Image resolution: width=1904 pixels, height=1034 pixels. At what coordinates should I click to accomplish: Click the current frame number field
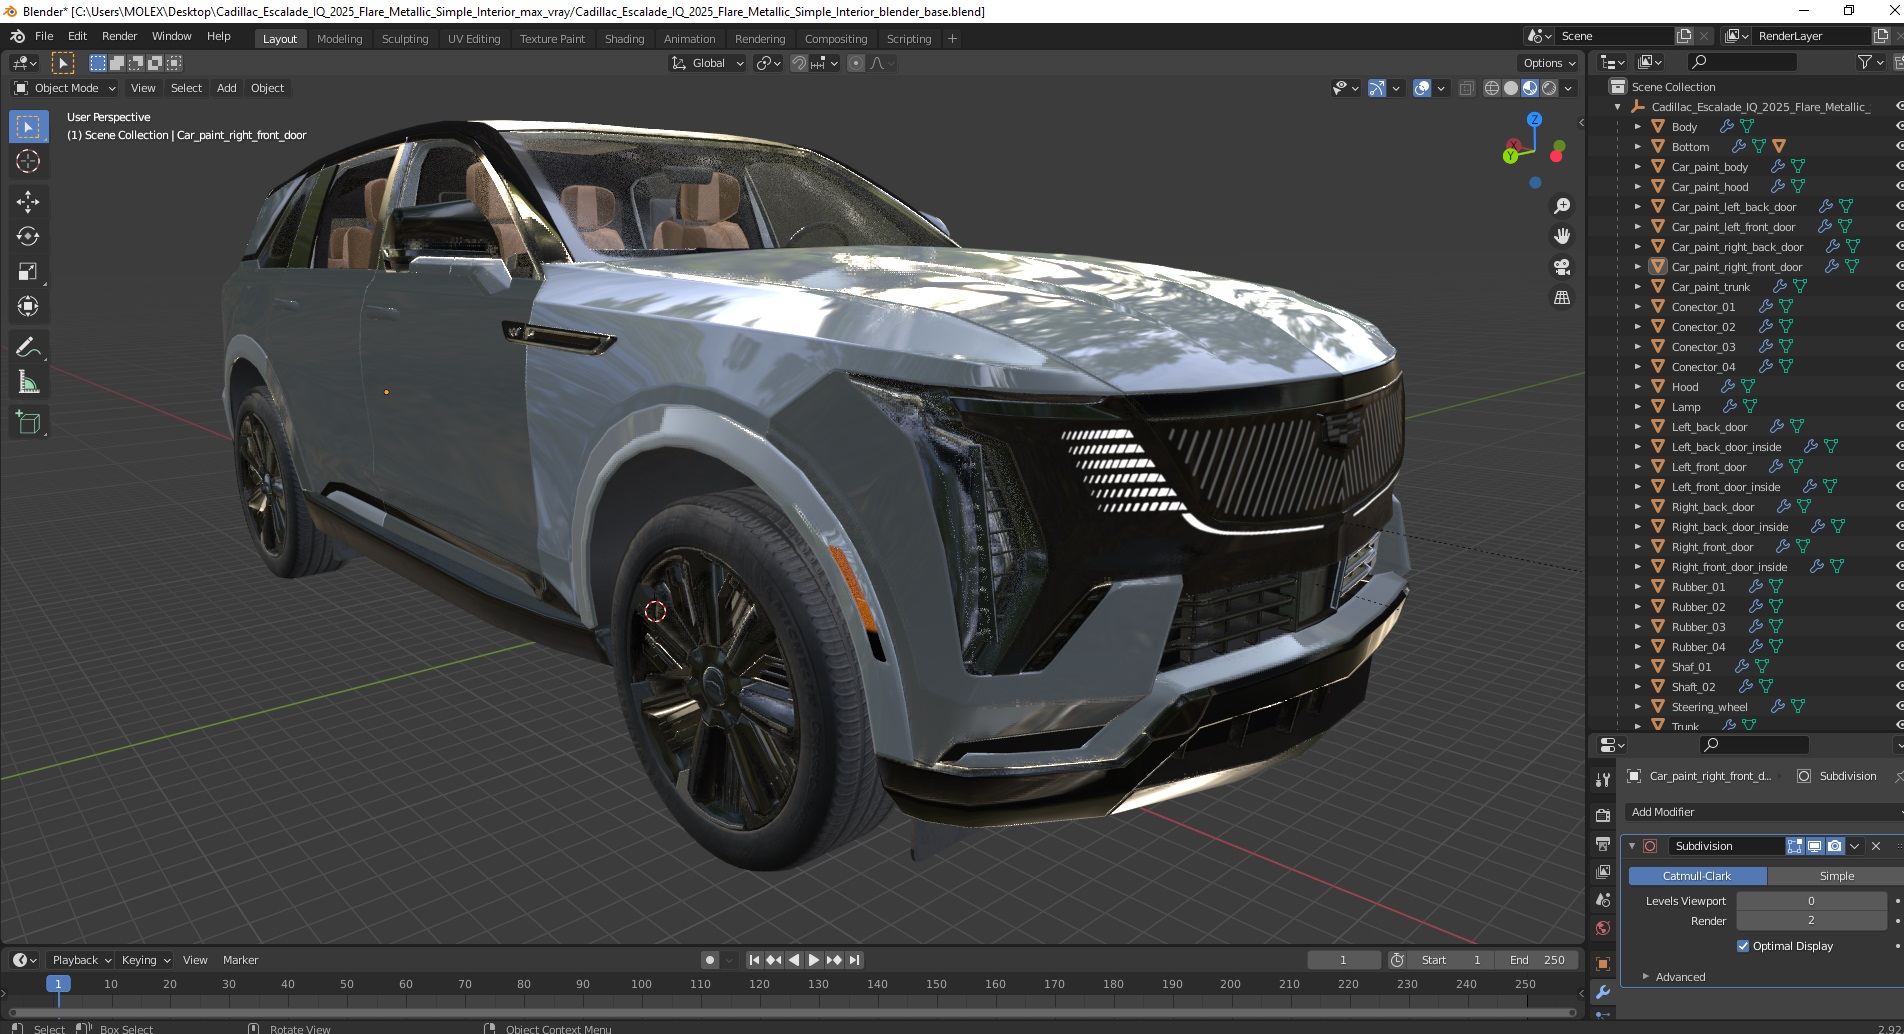click(x=1343, y=960)
